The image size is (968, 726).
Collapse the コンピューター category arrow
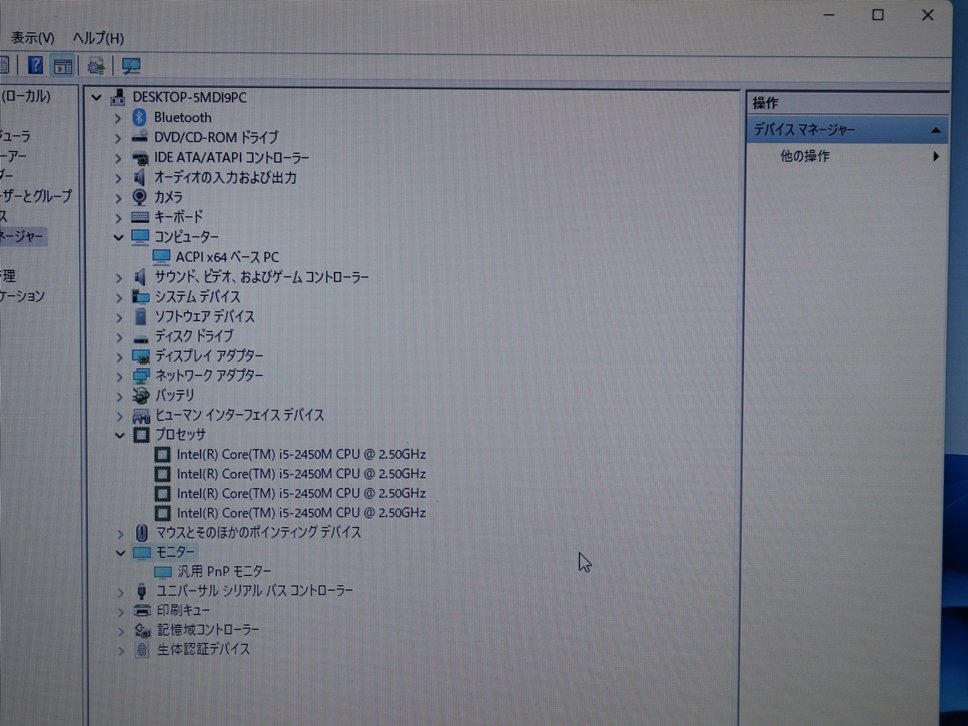click(x=119, y=238)
